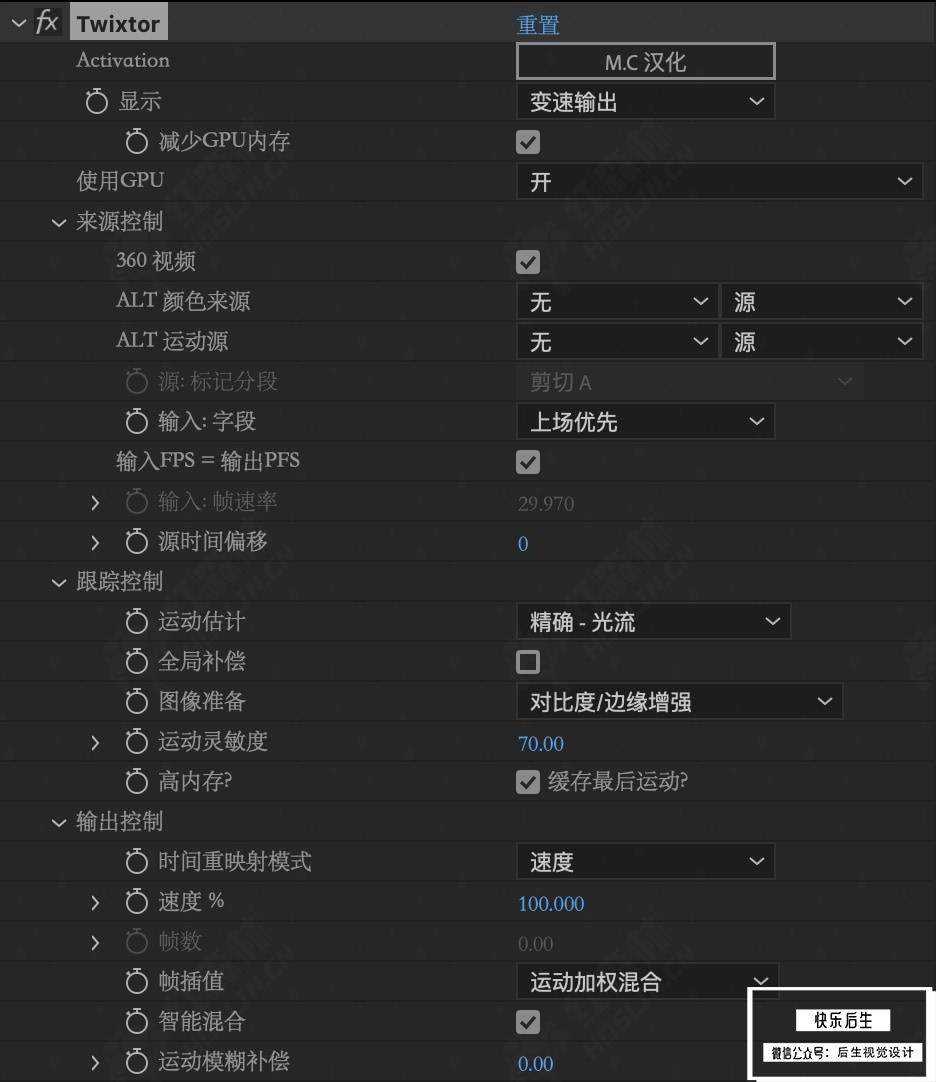Collapse the 来源控制 section
Image resolution: width=936 pixels, height=1082 pixels.
pos(59,222)
